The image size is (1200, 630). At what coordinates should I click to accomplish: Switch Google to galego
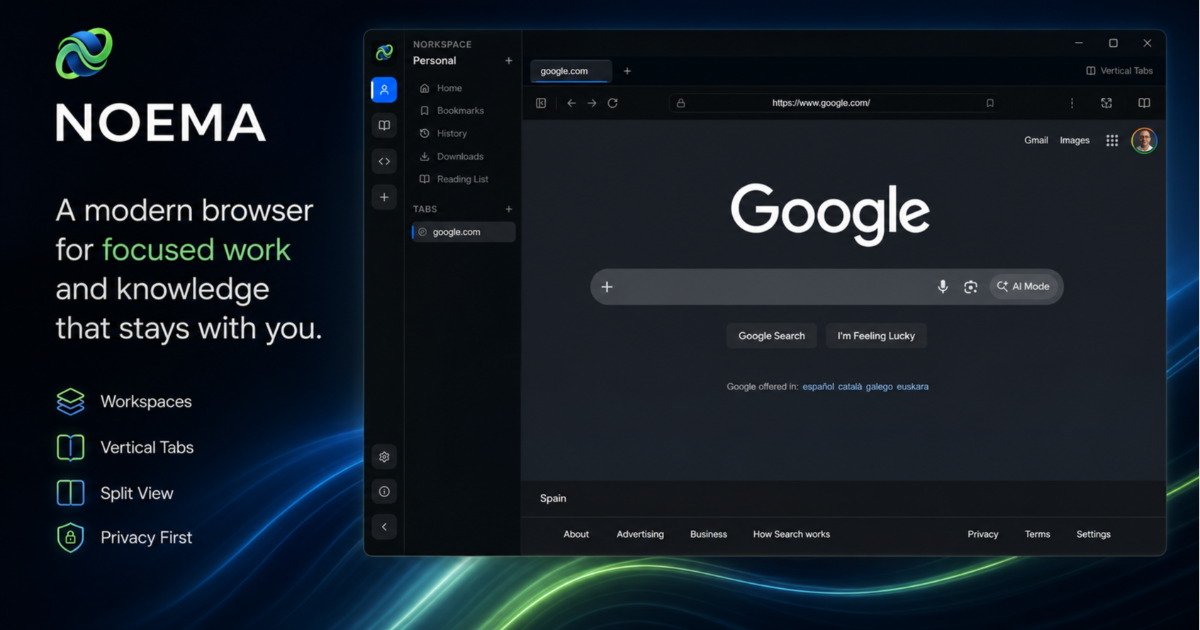pos(879,386)
